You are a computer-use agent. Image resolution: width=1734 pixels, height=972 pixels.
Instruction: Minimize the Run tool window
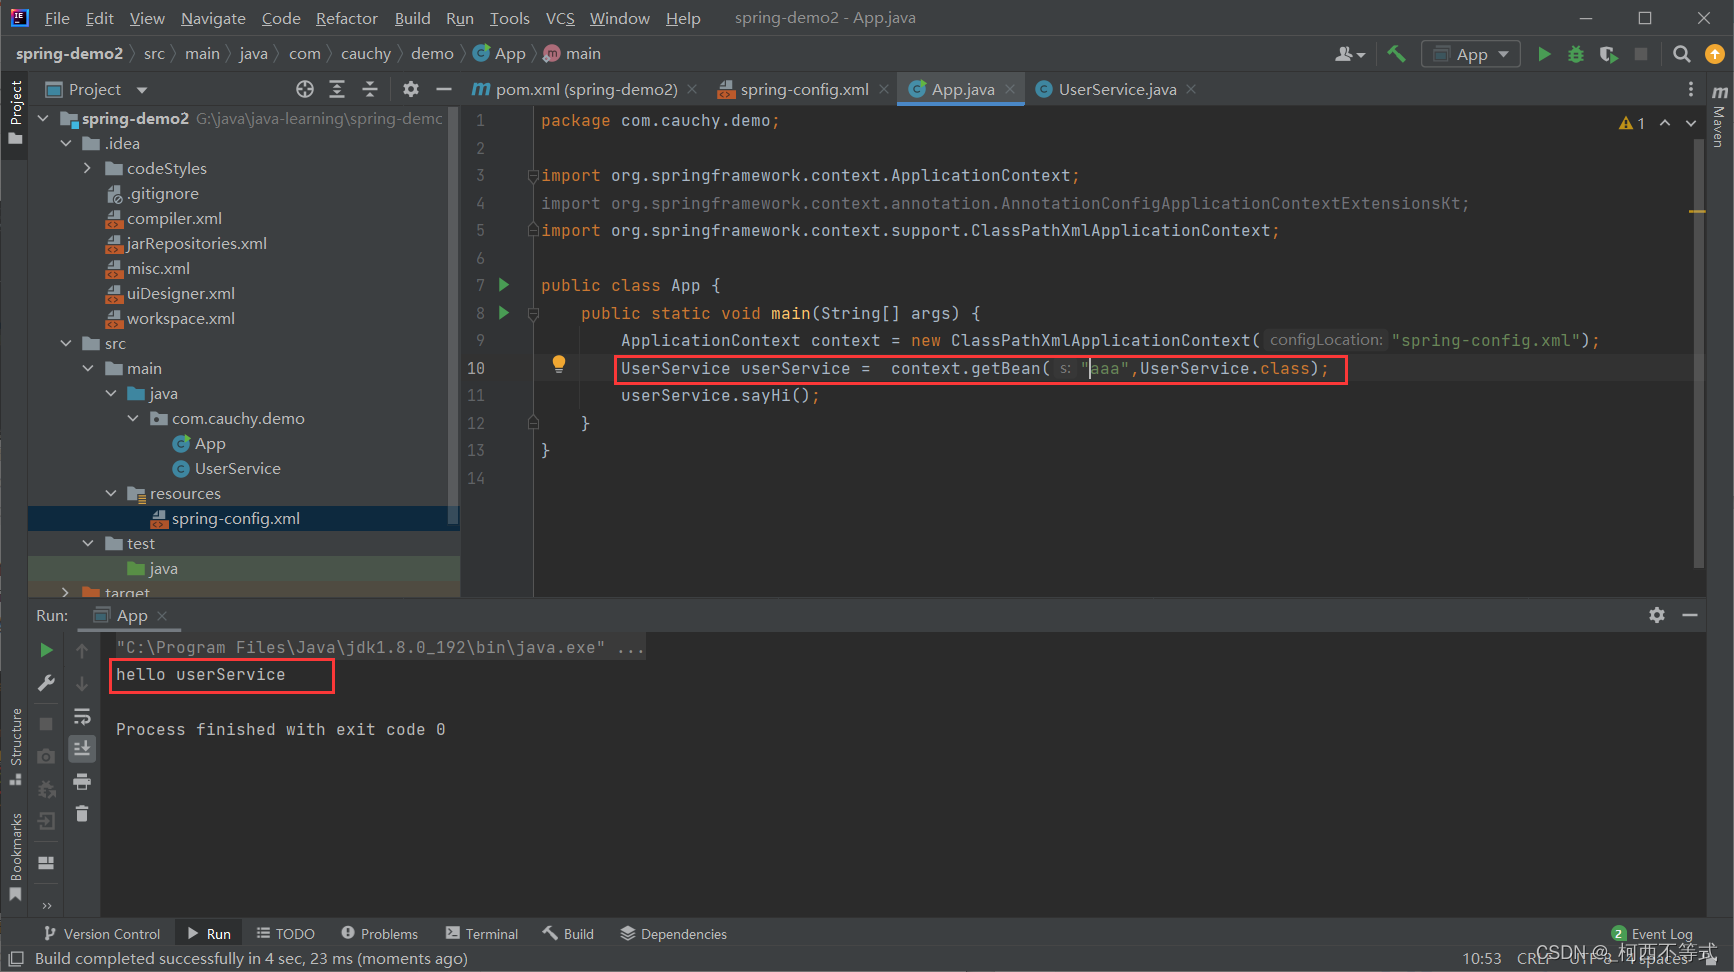pos(1690,615)
